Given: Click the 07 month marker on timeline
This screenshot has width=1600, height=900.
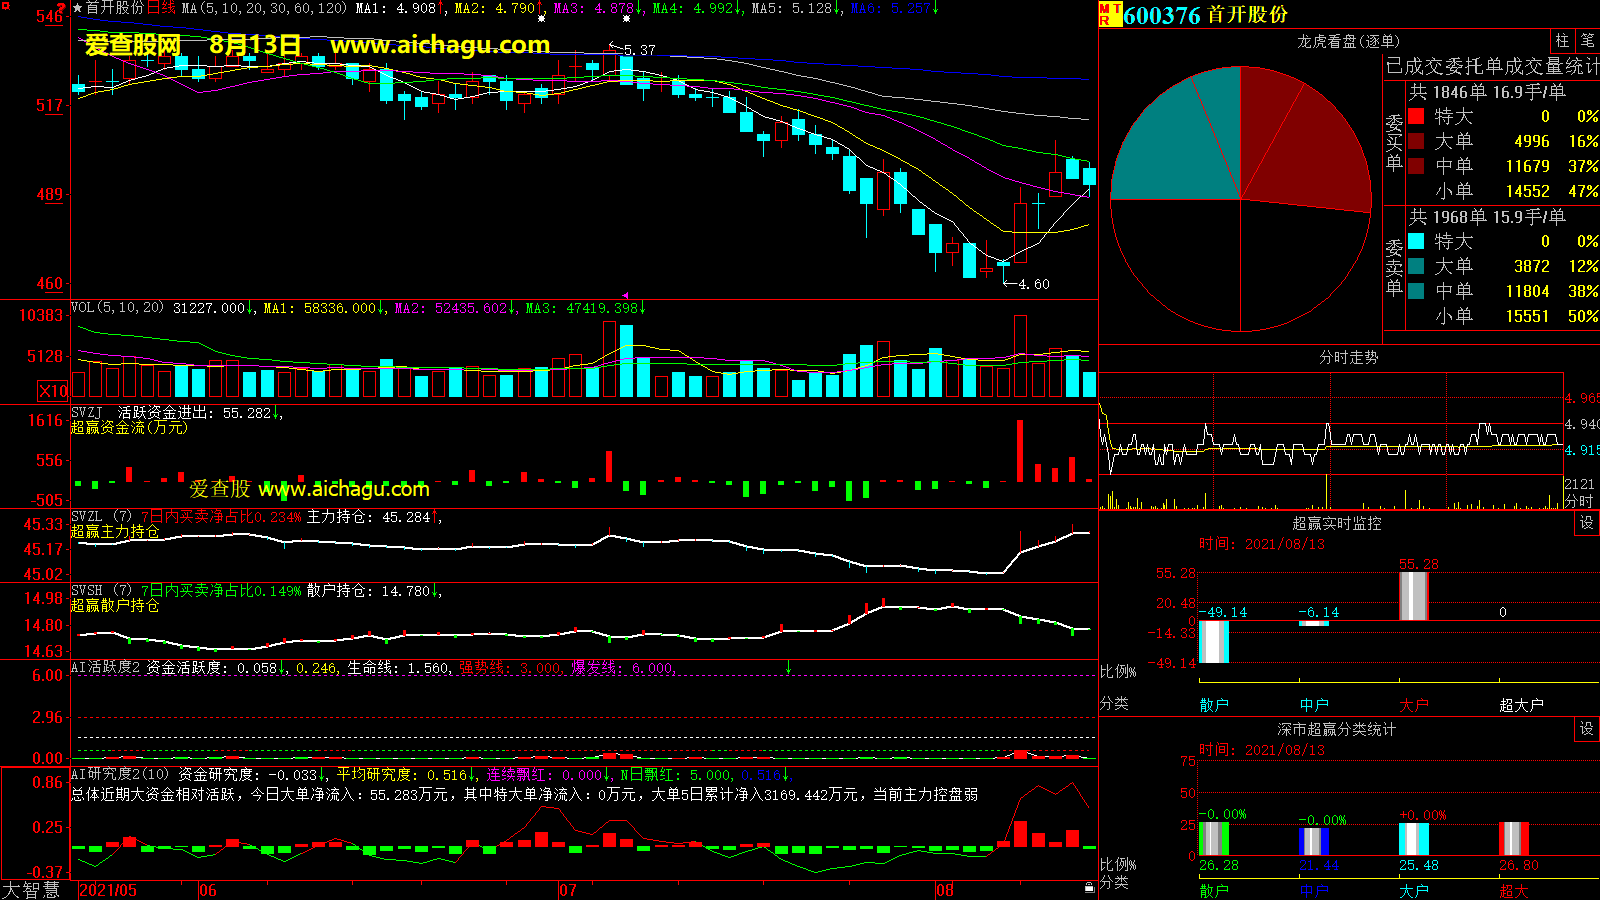Looking at the screenshot, I should pyautogui.click(x=567, y=890).
